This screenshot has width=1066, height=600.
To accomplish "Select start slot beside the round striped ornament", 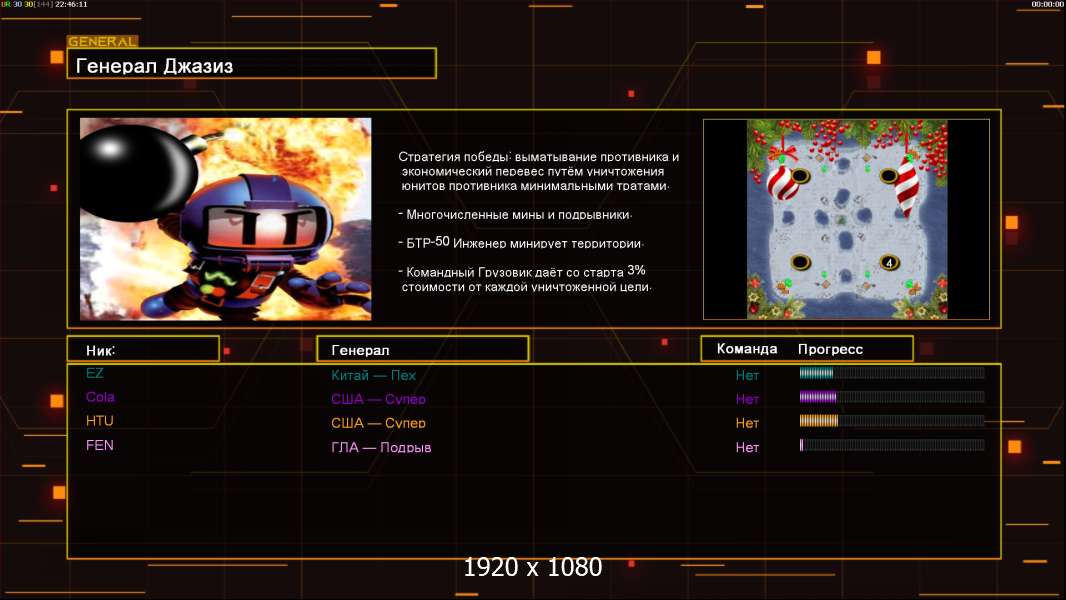I will [800, 177].
